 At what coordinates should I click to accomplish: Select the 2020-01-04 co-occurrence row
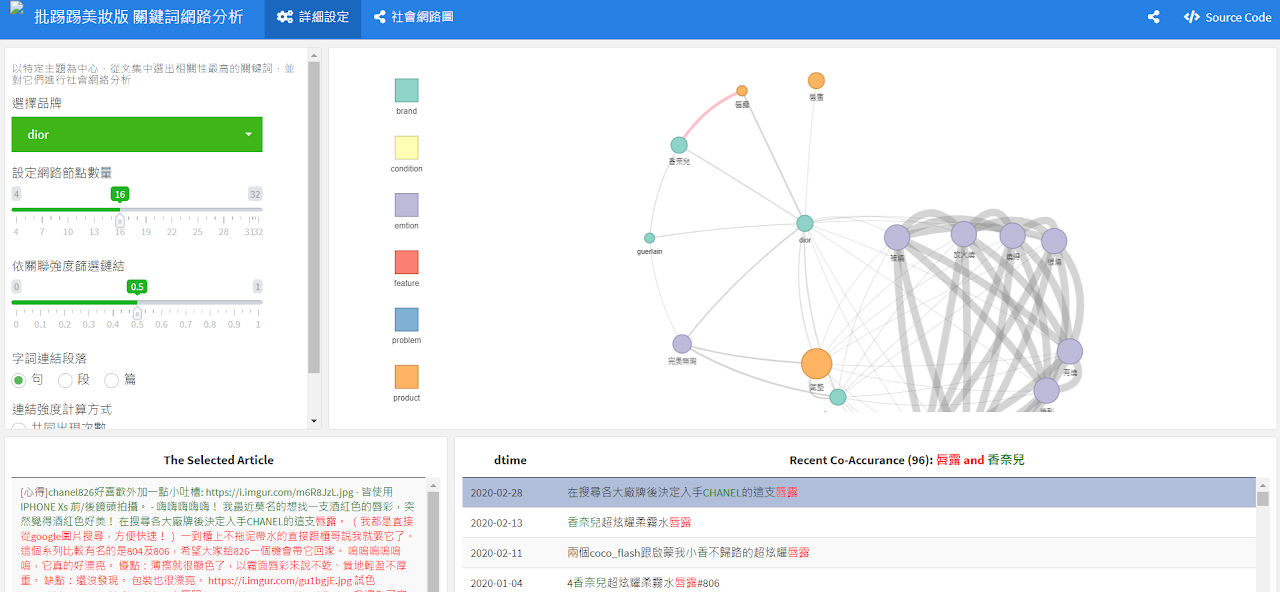pos(858,583)
